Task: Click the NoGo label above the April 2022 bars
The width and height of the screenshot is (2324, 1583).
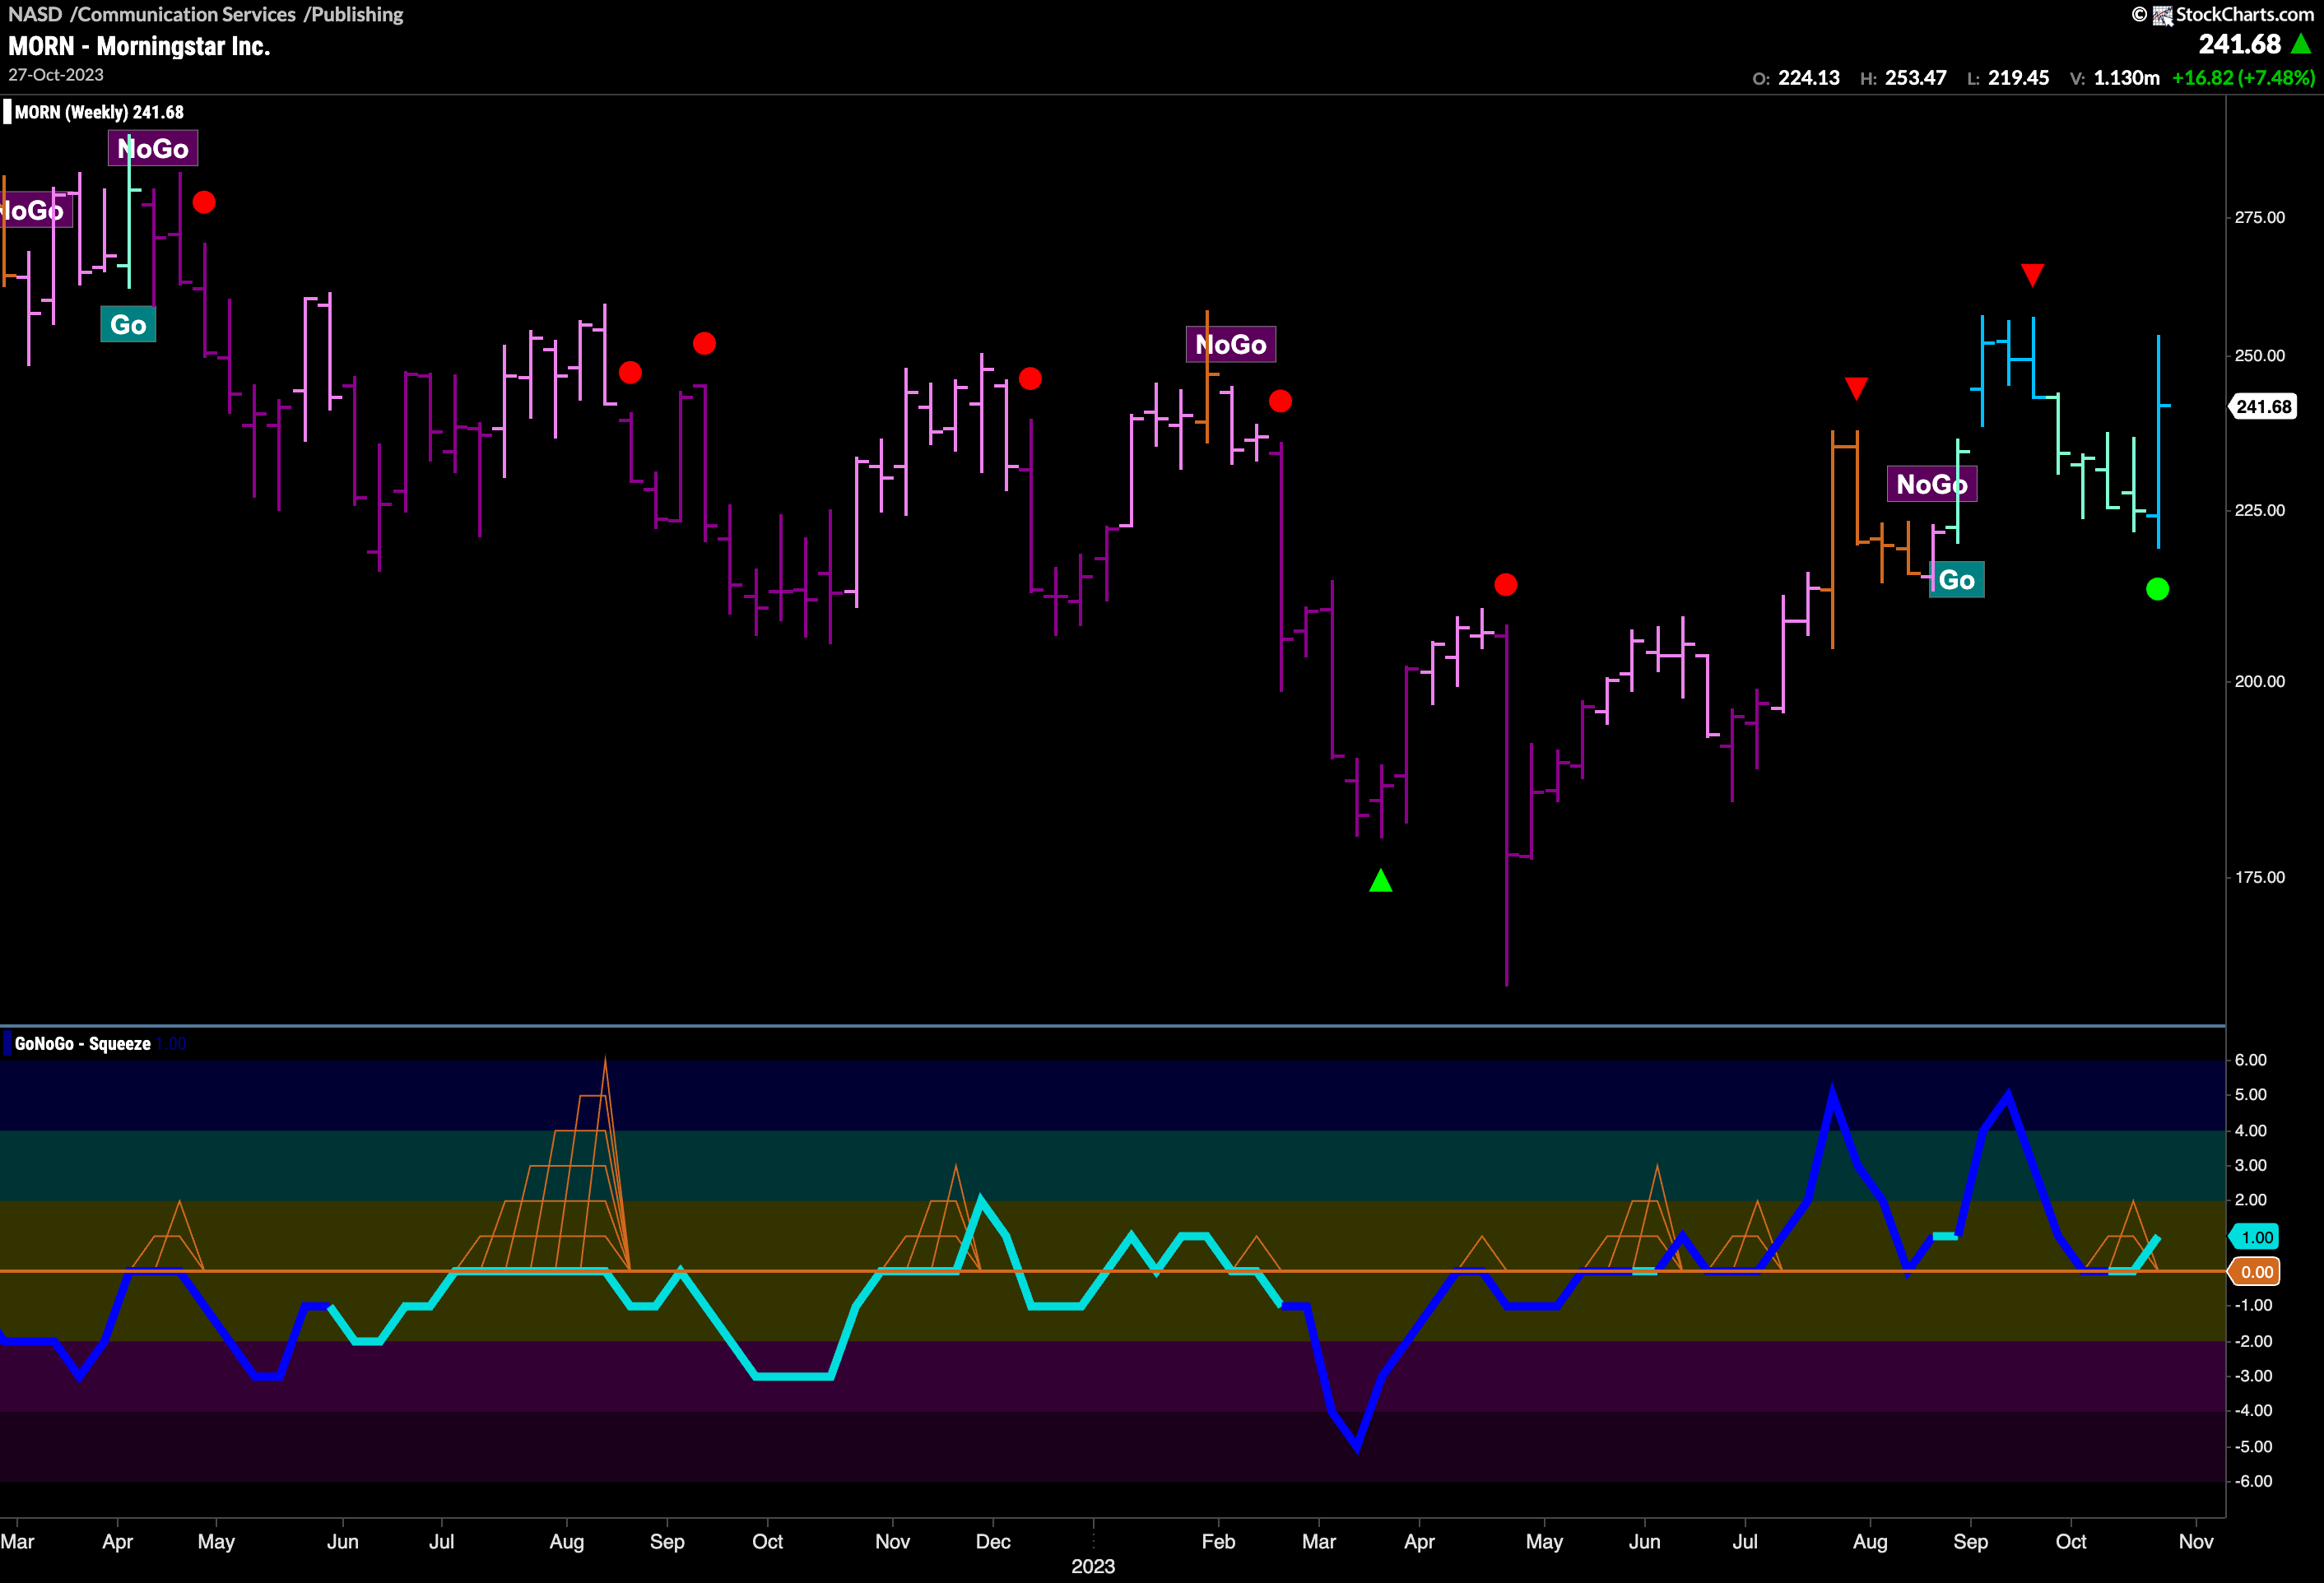Action: (153, 149)
